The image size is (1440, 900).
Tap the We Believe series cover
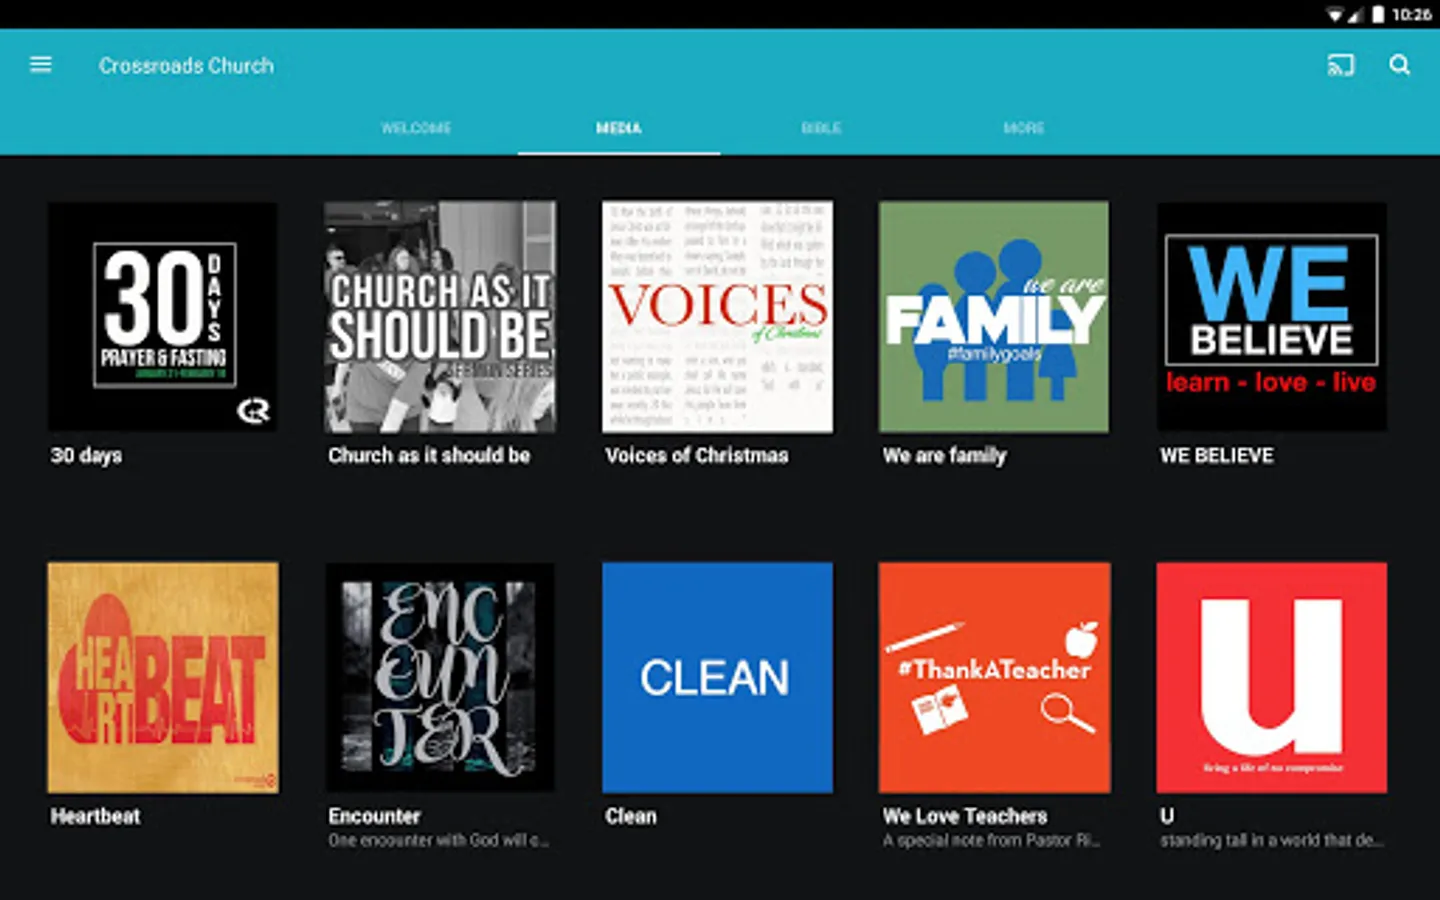coord(1271,317)
